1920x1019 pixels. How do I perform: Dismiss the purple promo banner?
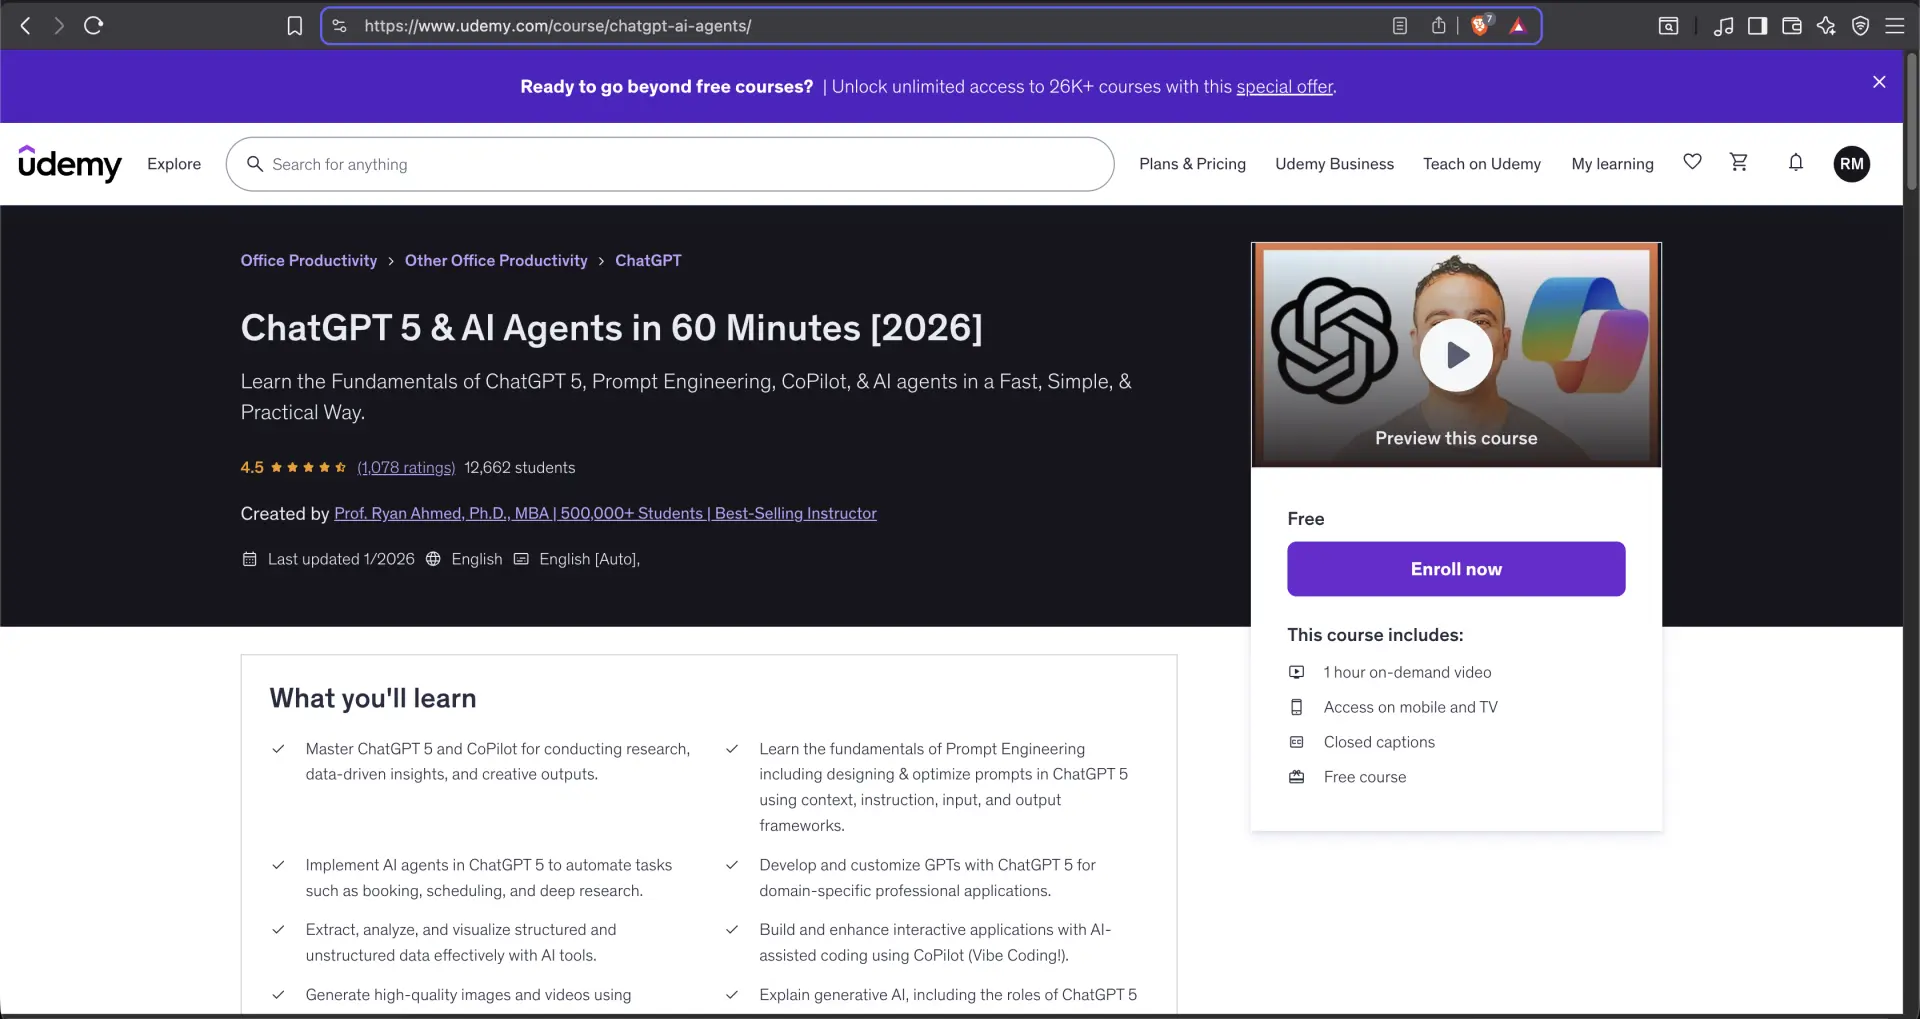point(1879,82)
